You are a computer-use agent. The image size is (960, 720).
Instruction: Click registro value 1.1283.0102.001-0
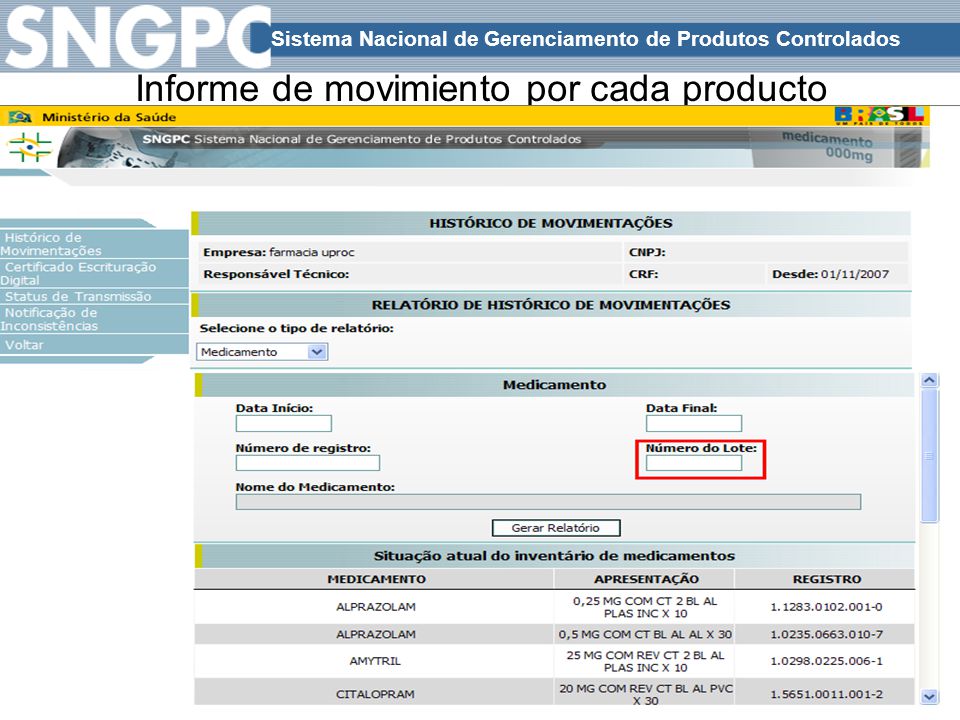point(826,607)
